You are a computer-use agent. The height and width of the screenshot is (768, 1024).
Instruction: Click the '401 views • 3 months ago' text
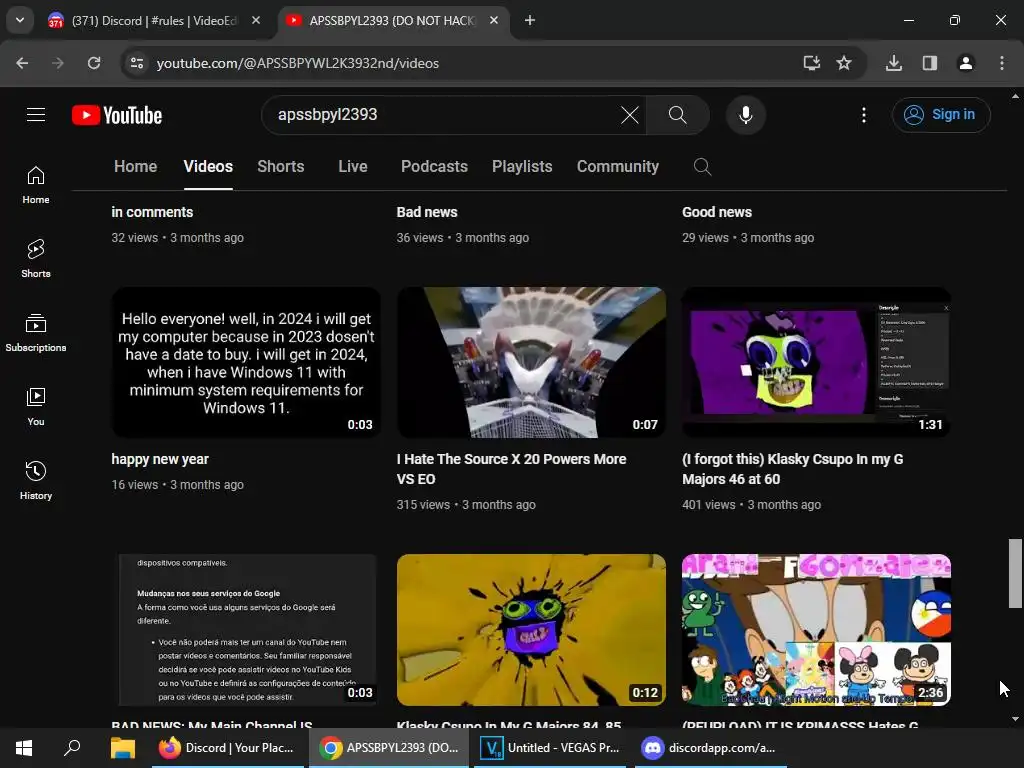tap(751, 505)
